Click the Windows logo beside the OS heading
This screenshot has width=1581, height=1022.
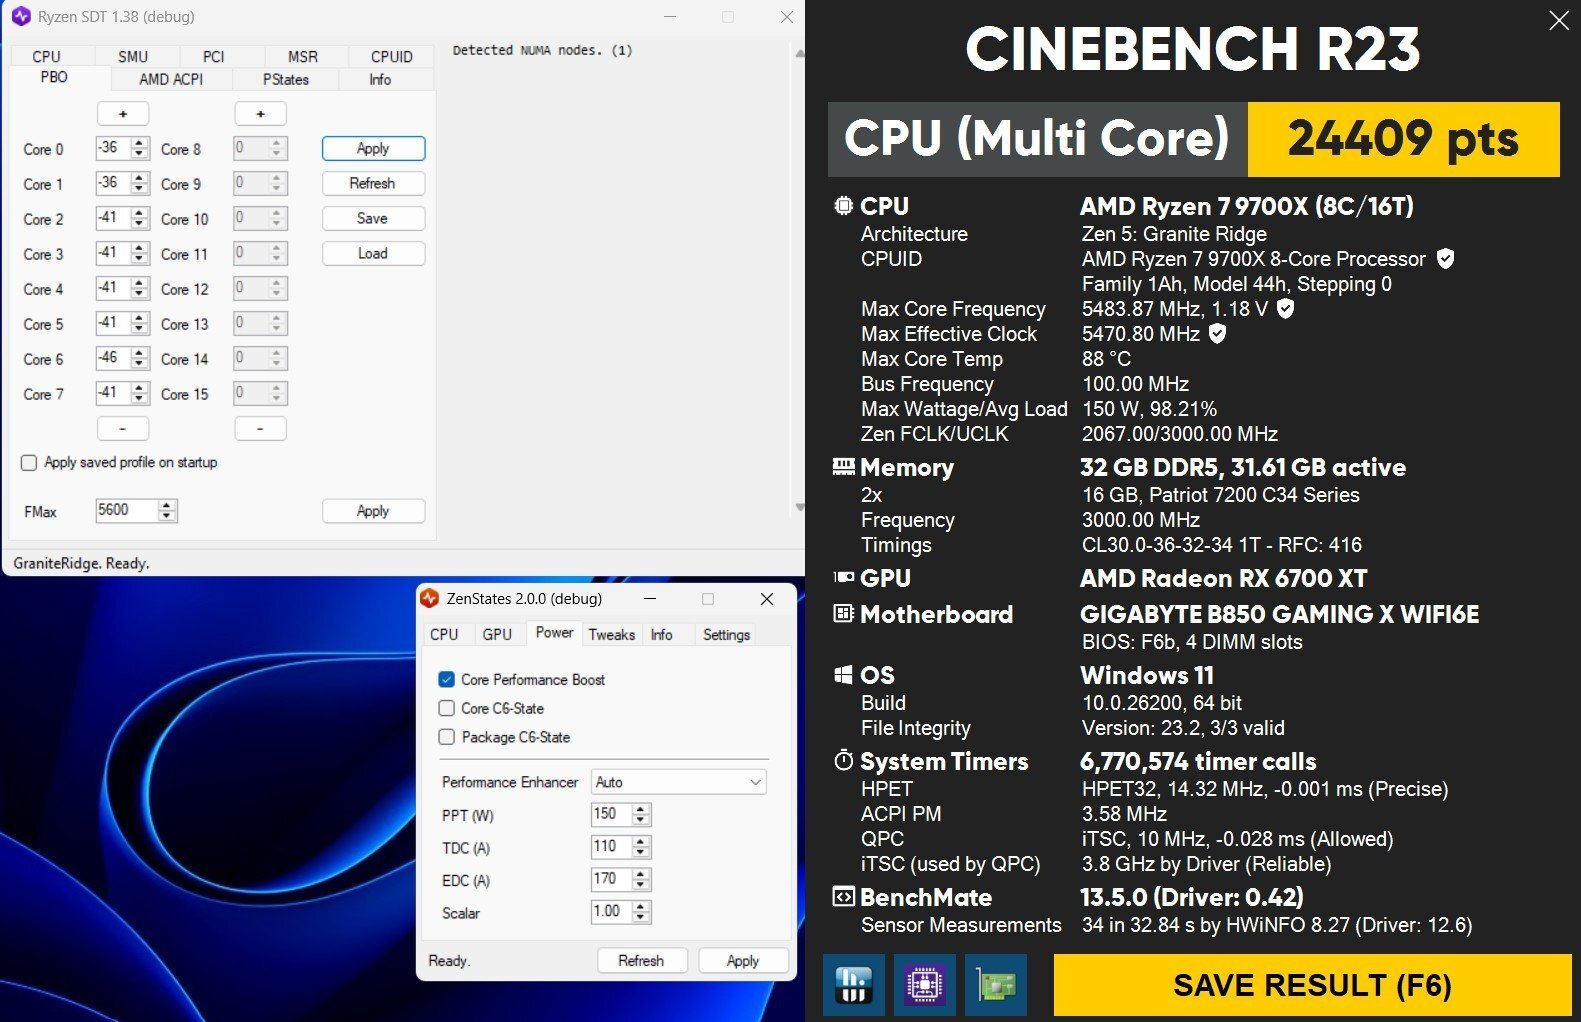tap(844, 675)
